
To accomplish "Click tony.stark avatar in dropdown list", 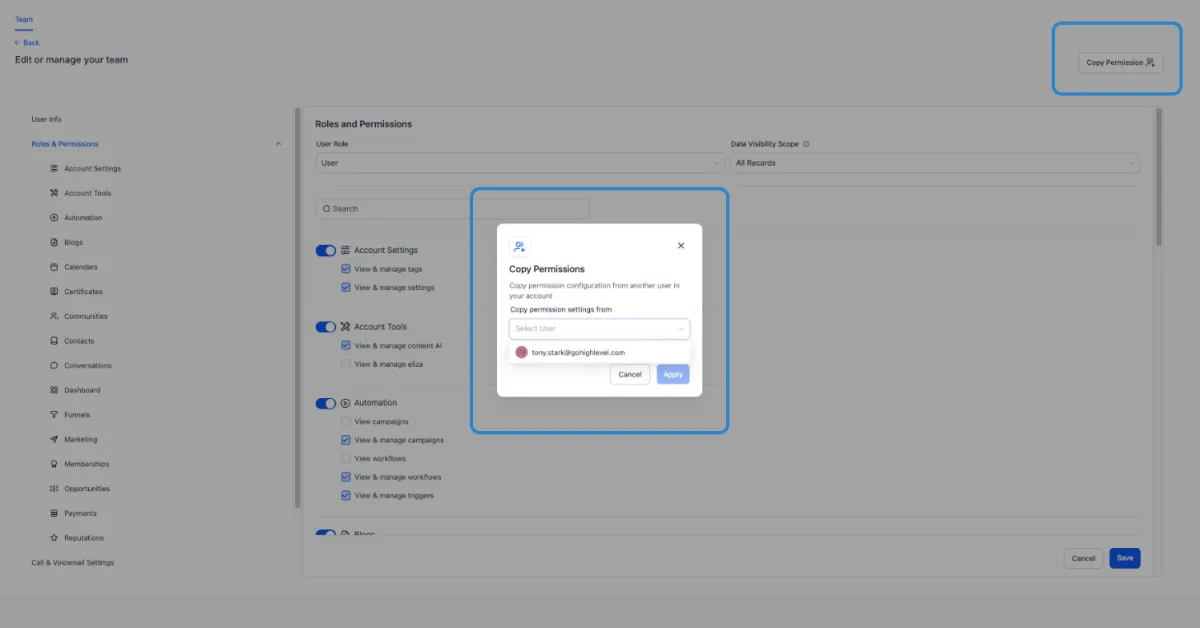I will (x=521, y=352).
